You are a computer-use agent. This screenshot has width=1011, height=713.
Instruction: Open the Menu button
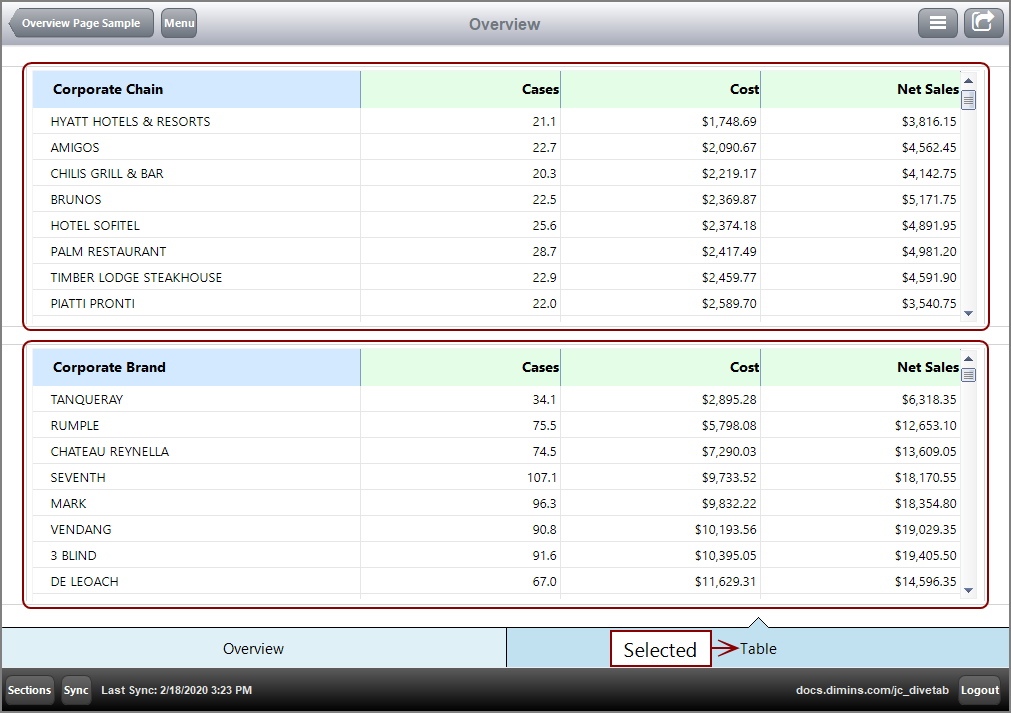click(178, 22)
